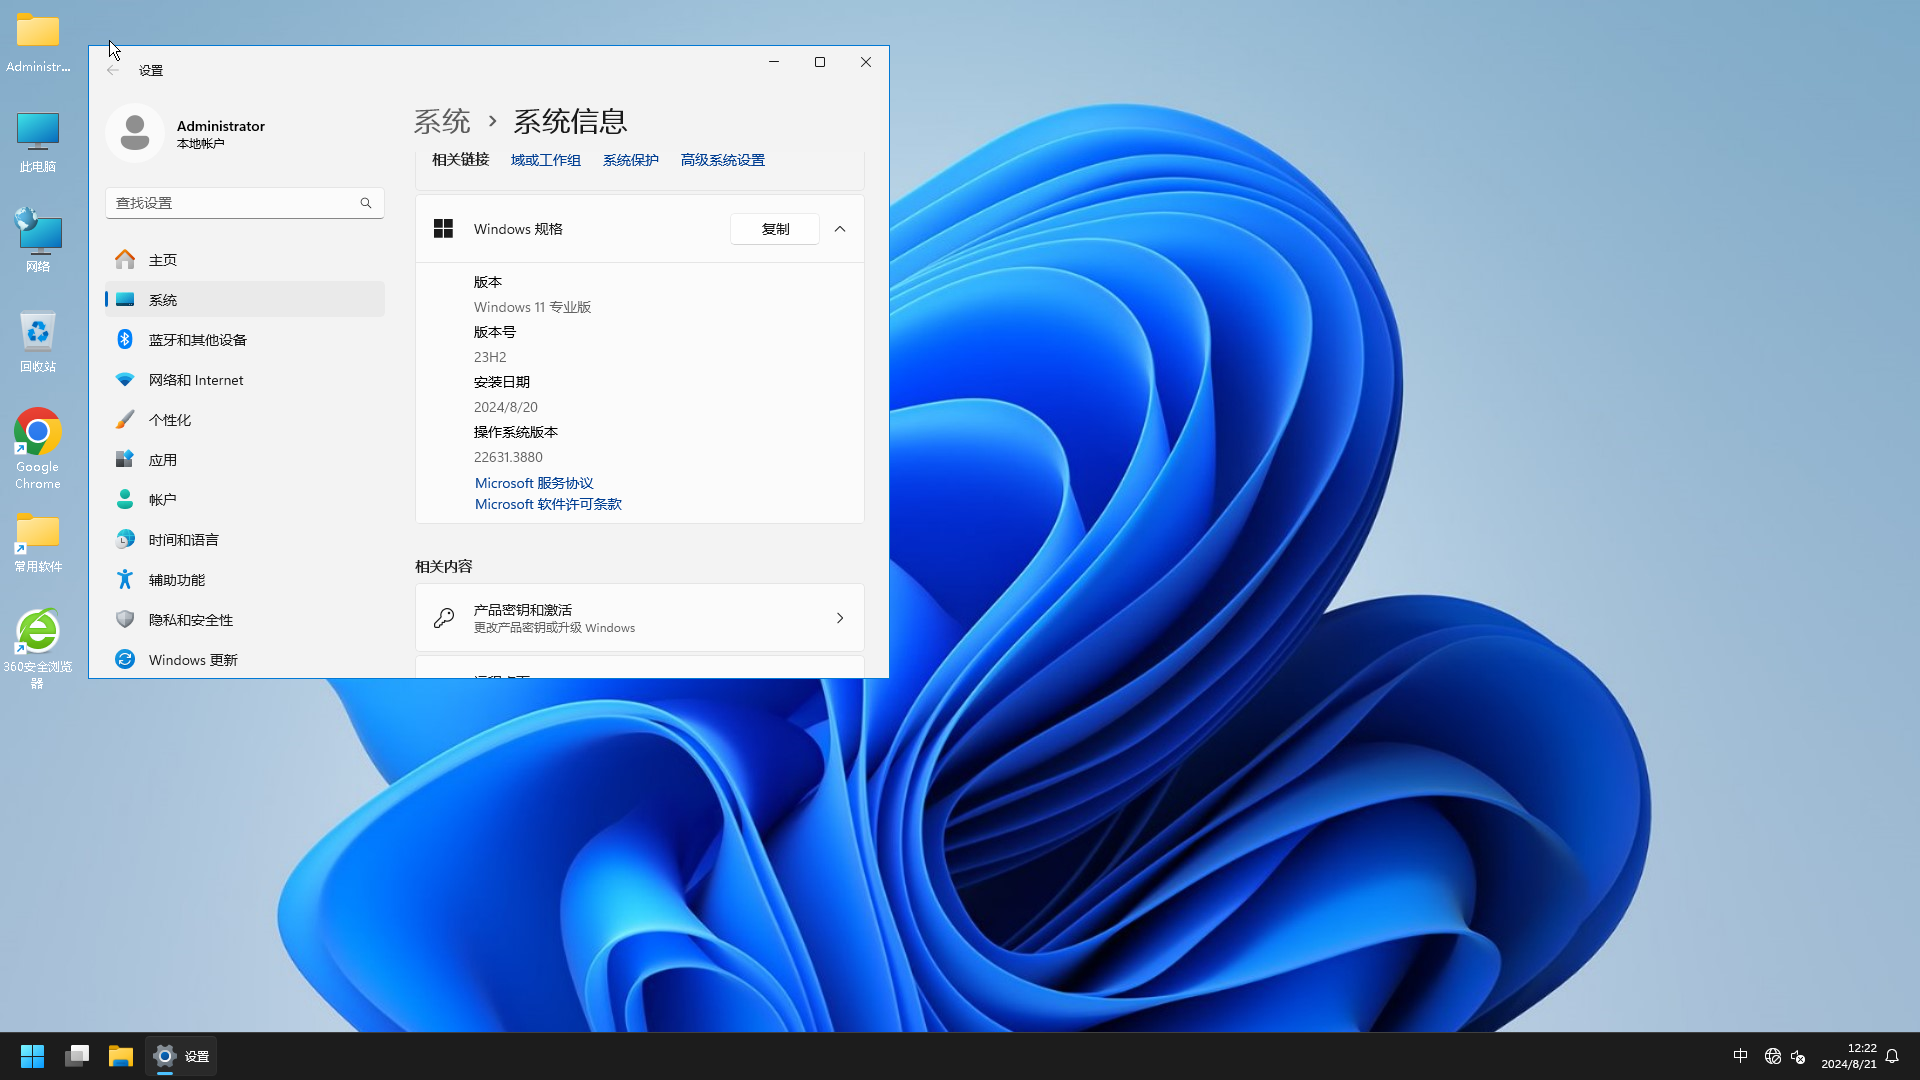This screenshot has height=1080, width=1920.
Task: Open the 域或工作组 link
Action: pyautogui.click(x=545, y=160)
